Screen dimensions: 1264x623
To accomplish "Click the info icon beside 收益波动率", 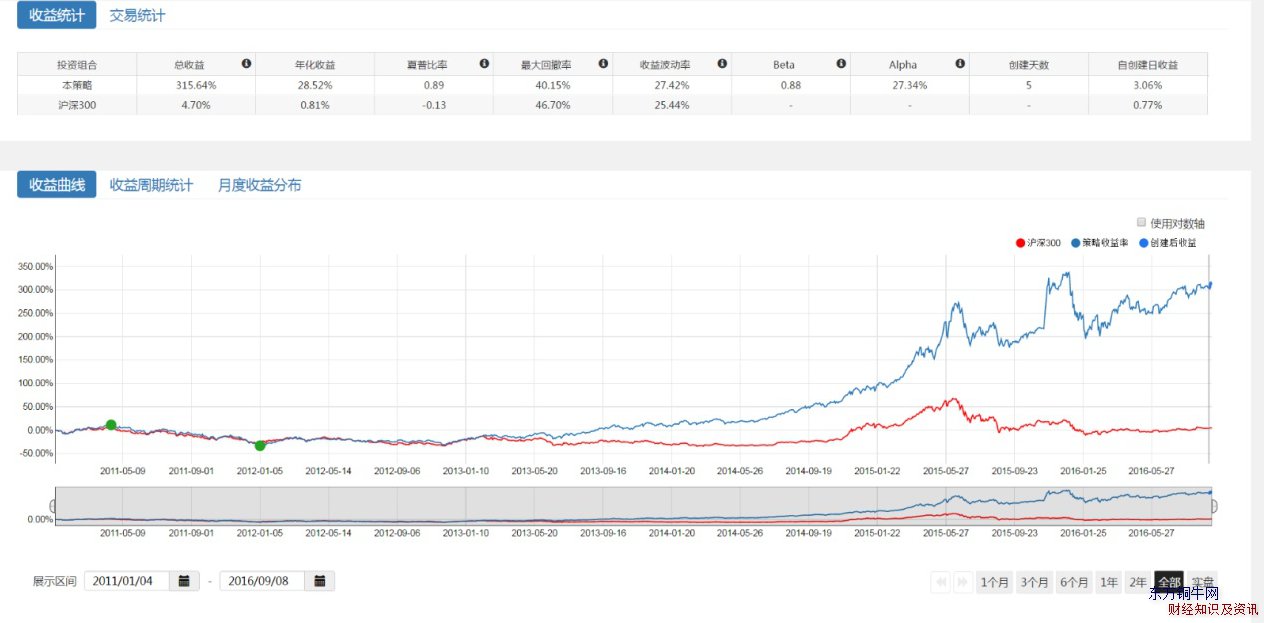I will (722, 64).
